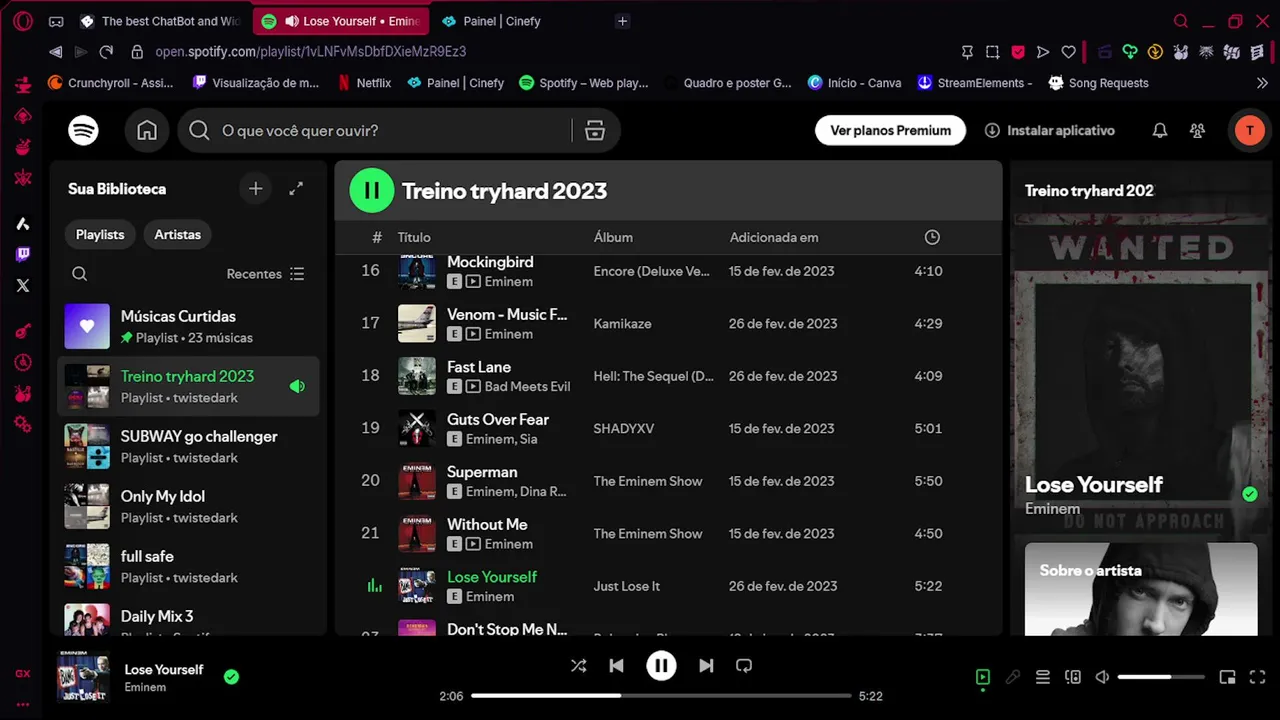Click the Álbum column header
This screenshot has width=1280, height=720.
tap(613, 237)
